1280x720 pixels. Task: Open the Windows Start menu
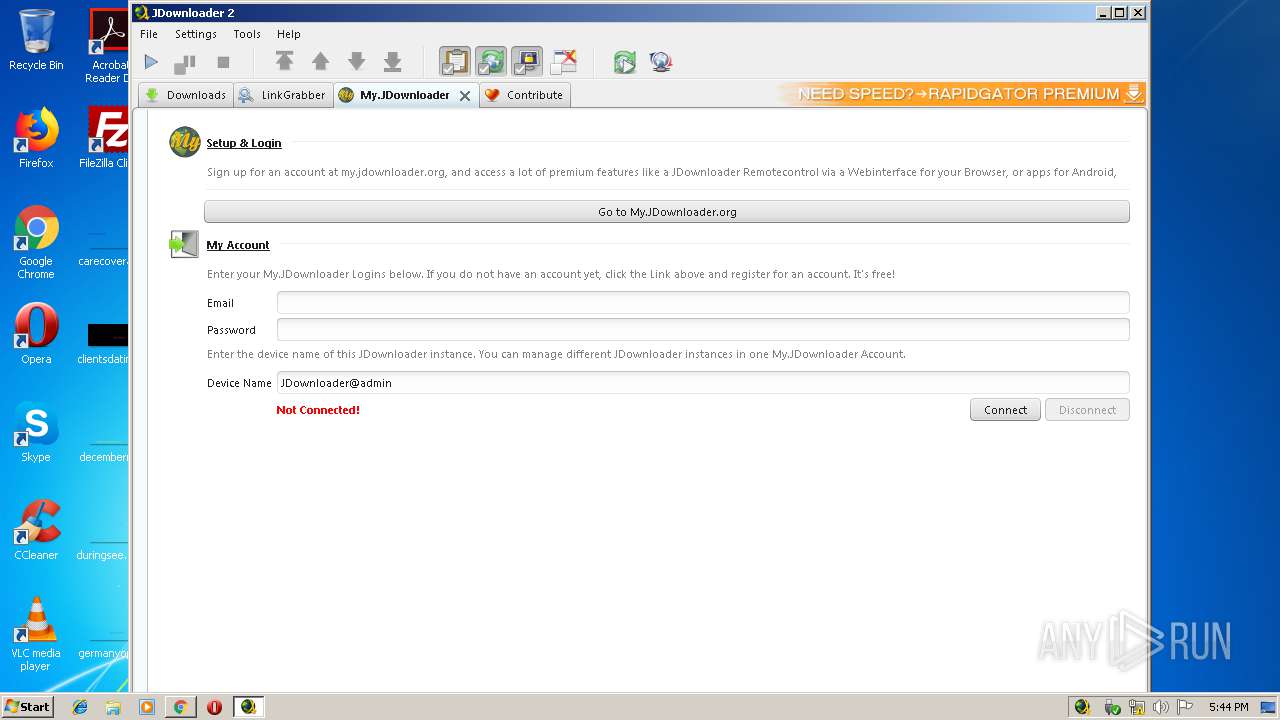[27, 706]
